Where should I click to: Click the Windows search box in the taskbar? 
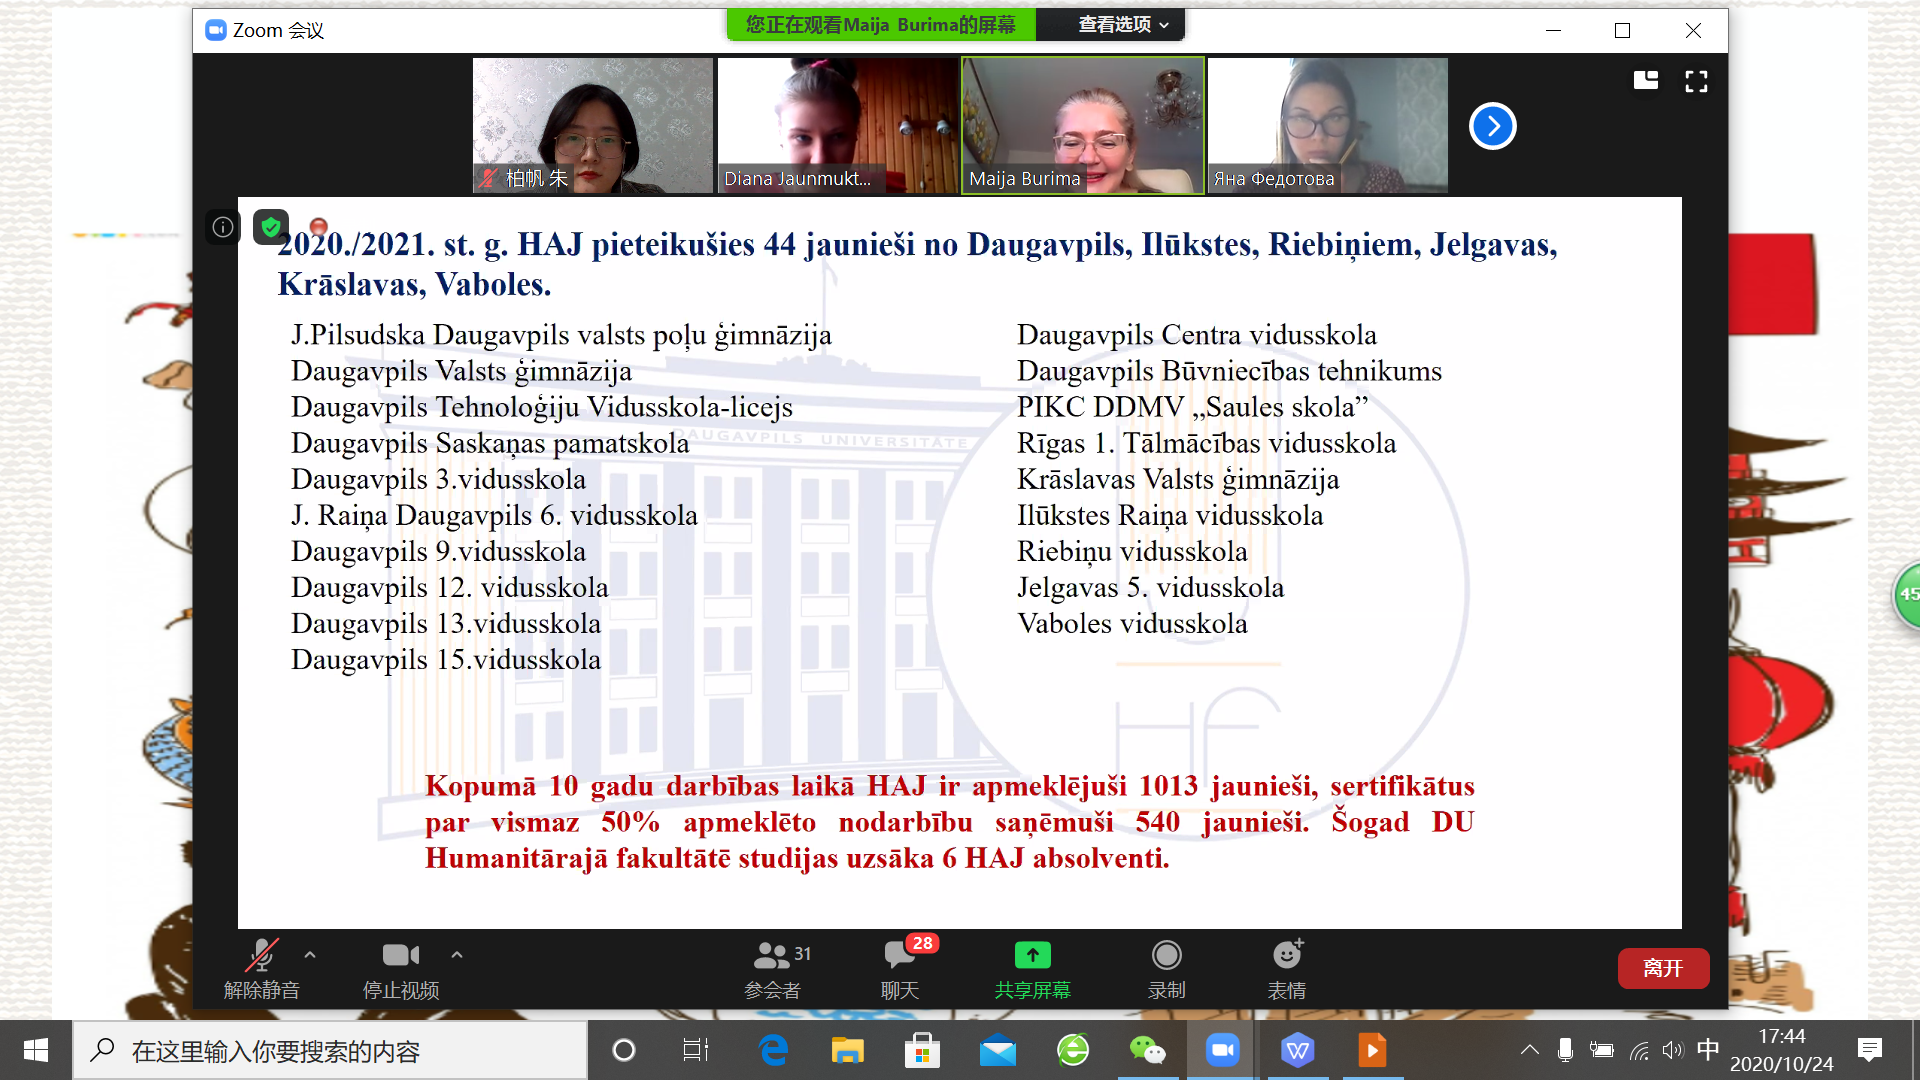pyautogui.click(x=330, y=1051)
